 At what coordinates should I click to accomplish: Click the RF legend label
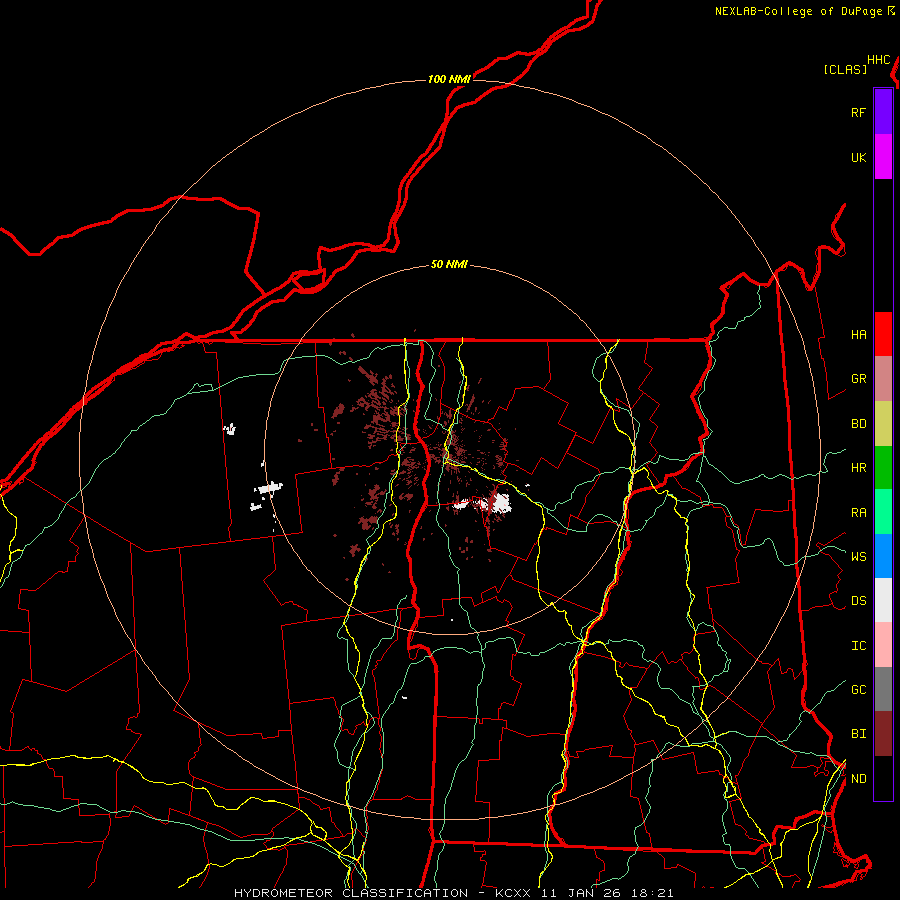coord(858,112)
